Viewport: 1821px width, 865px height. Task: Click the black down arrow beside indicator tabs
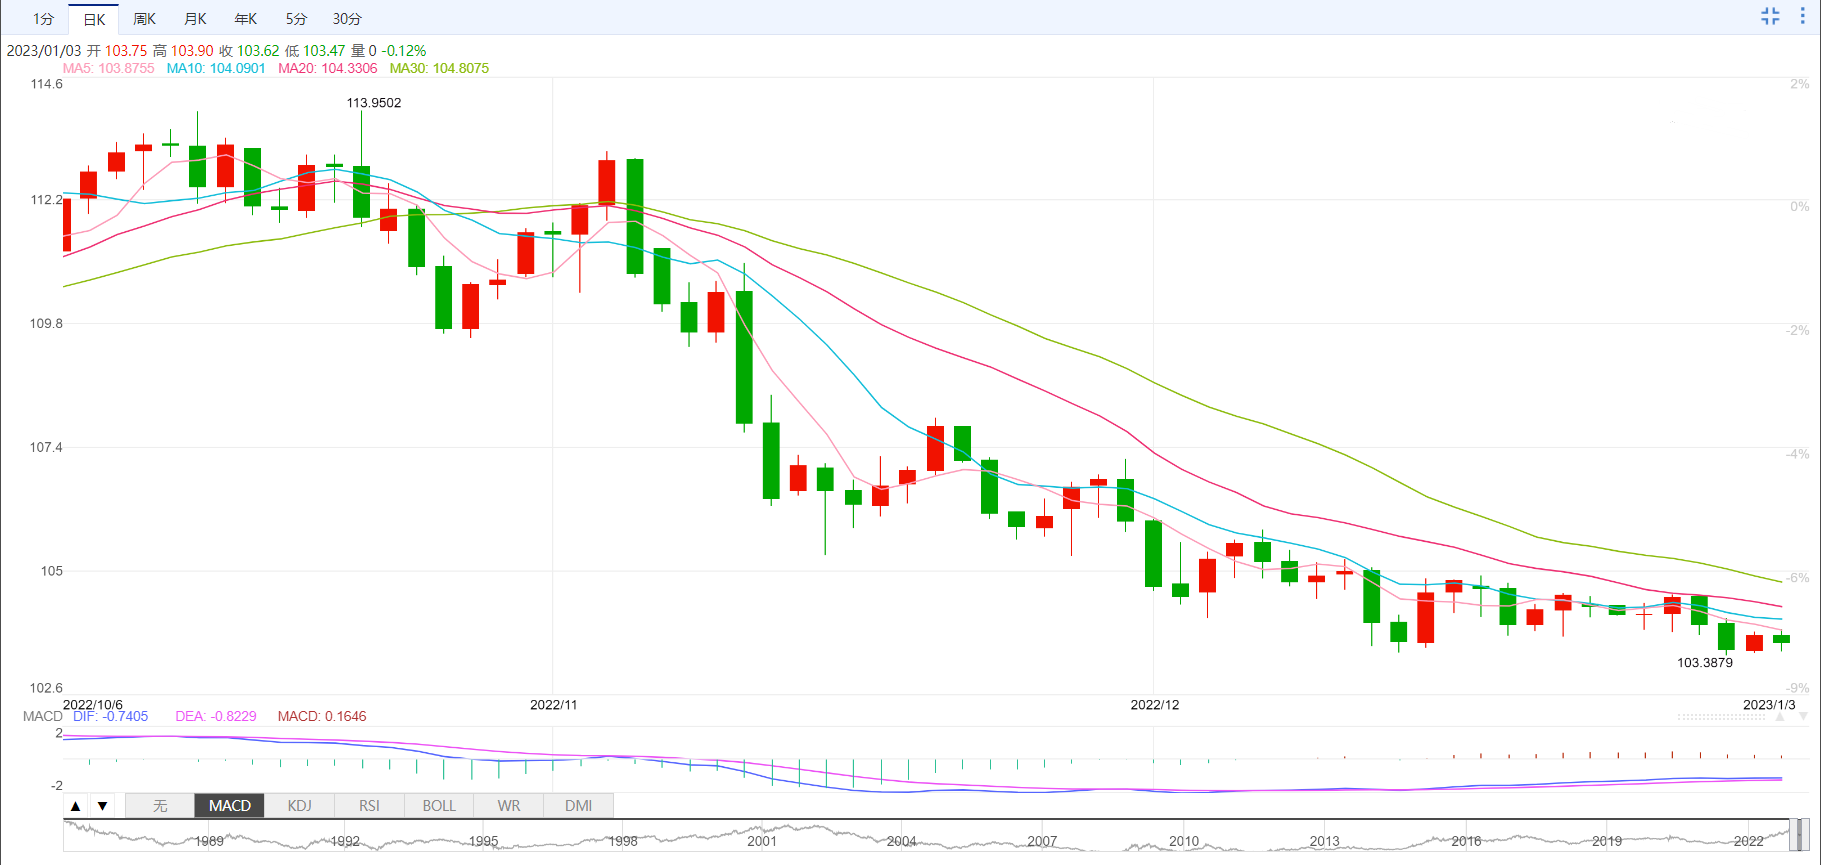[x=102, y=806]
